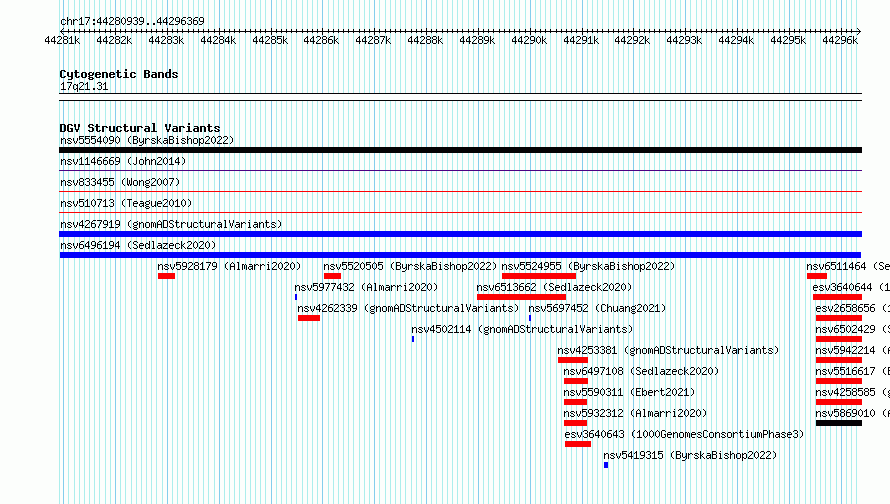890x504 pixels.
Task: Select the red bar under nsv5928179
Action: point(166,276)
